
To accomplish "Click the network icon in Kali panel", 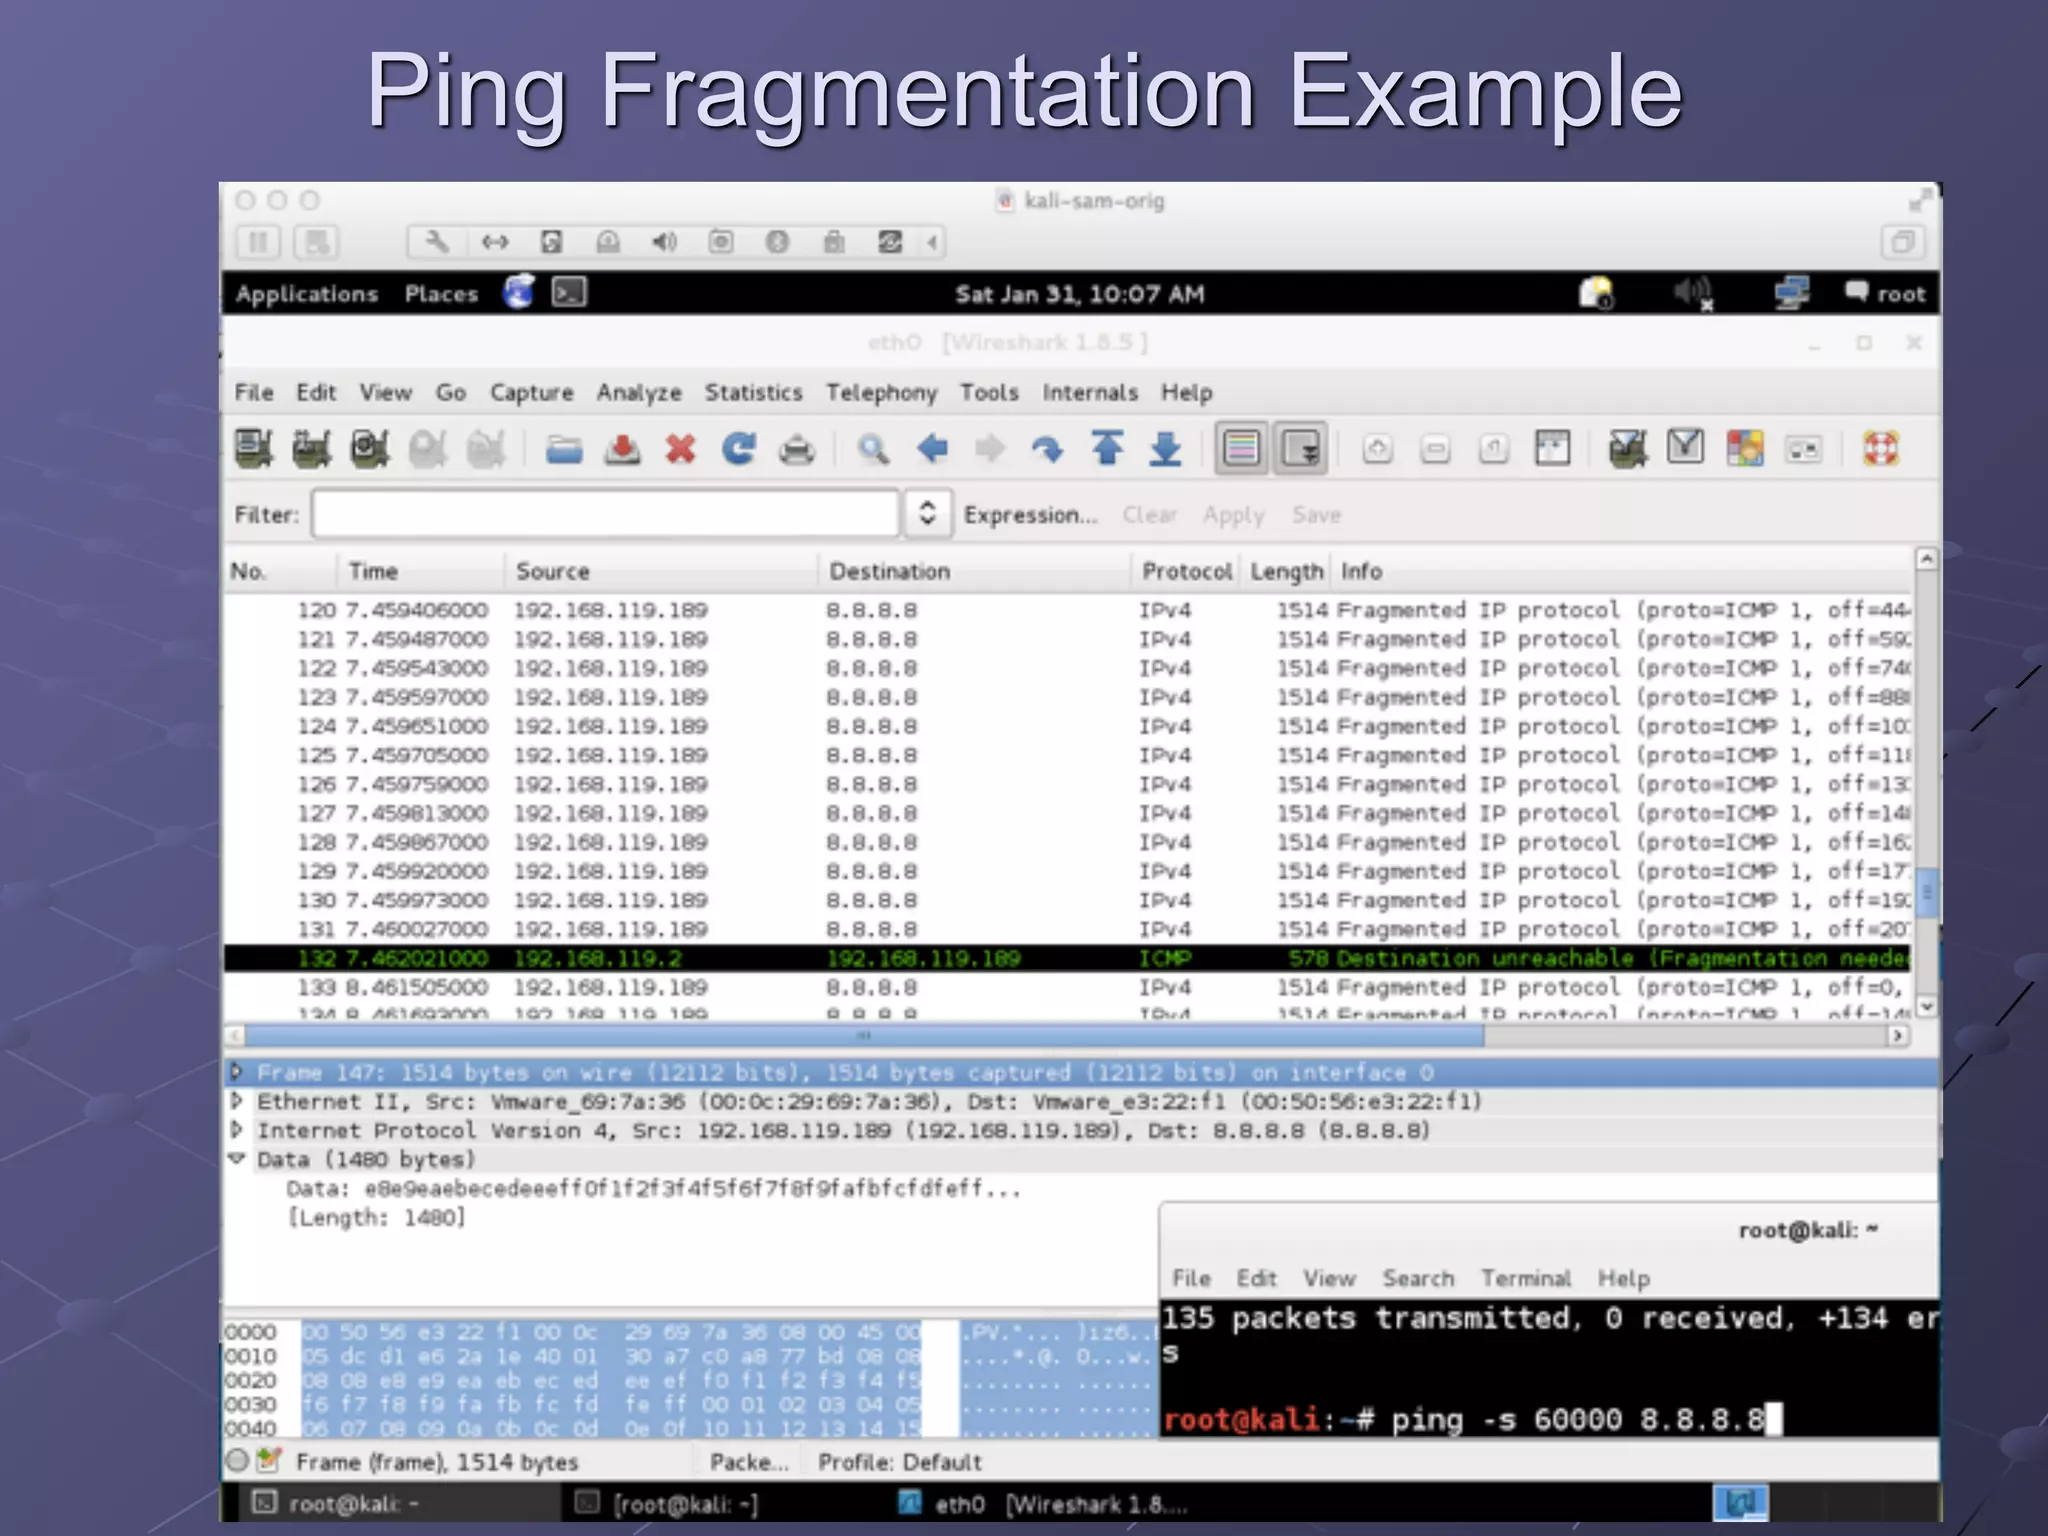I will [1791, 293].
